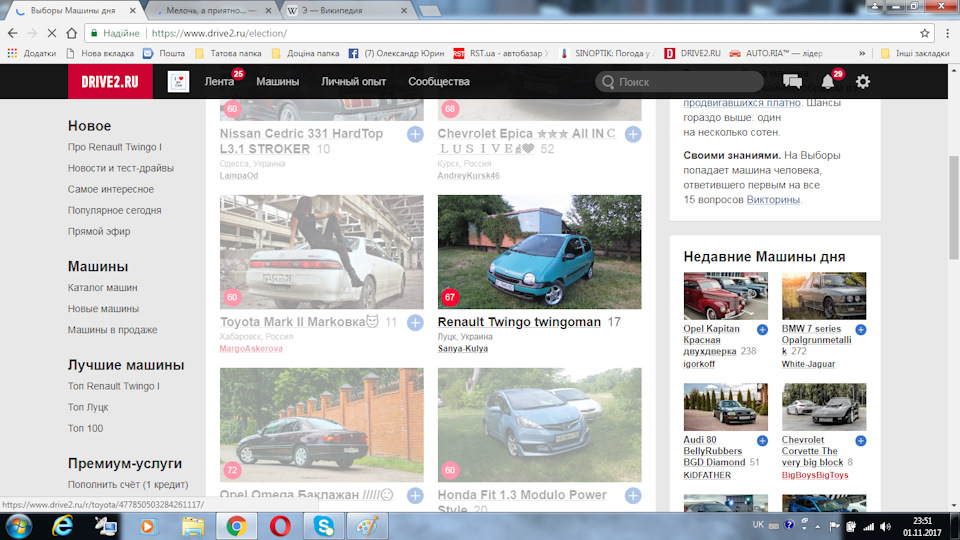
Task: Switch to Мелочь, а приятно tab
Action: pos(211,10)
